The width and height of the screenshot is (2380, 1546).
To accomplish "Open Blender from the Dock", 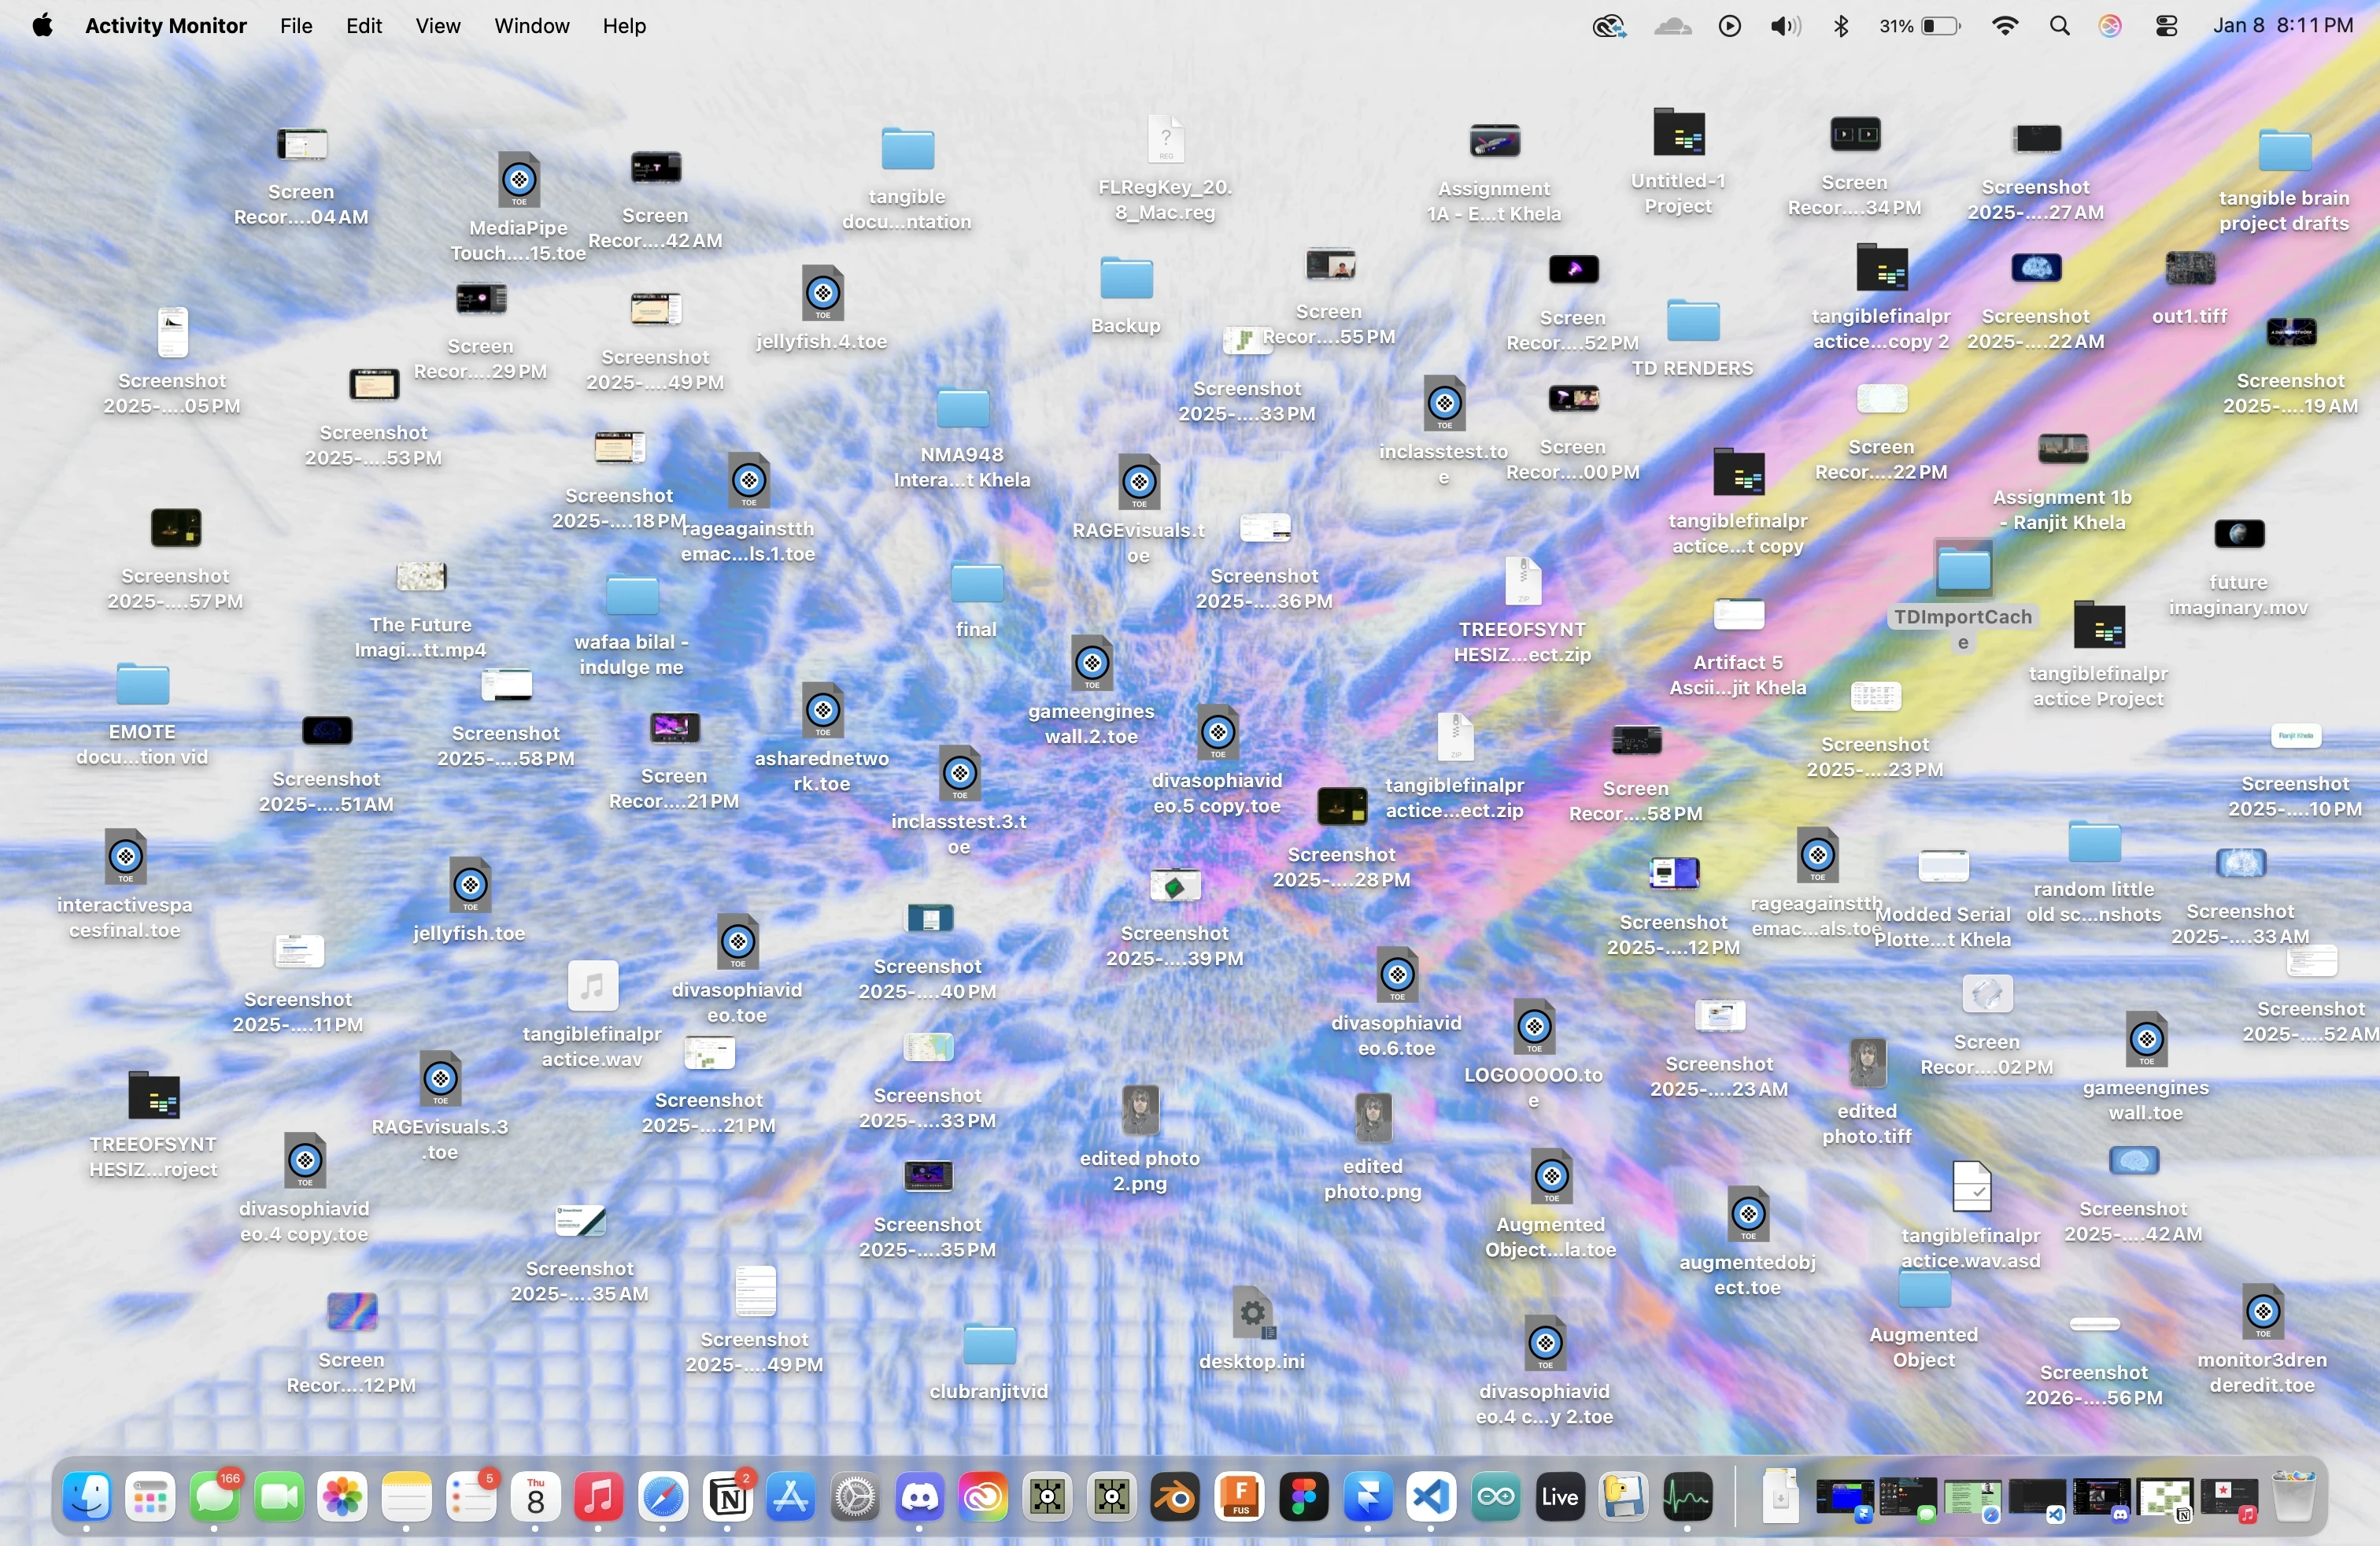I will (1175, 1497).
